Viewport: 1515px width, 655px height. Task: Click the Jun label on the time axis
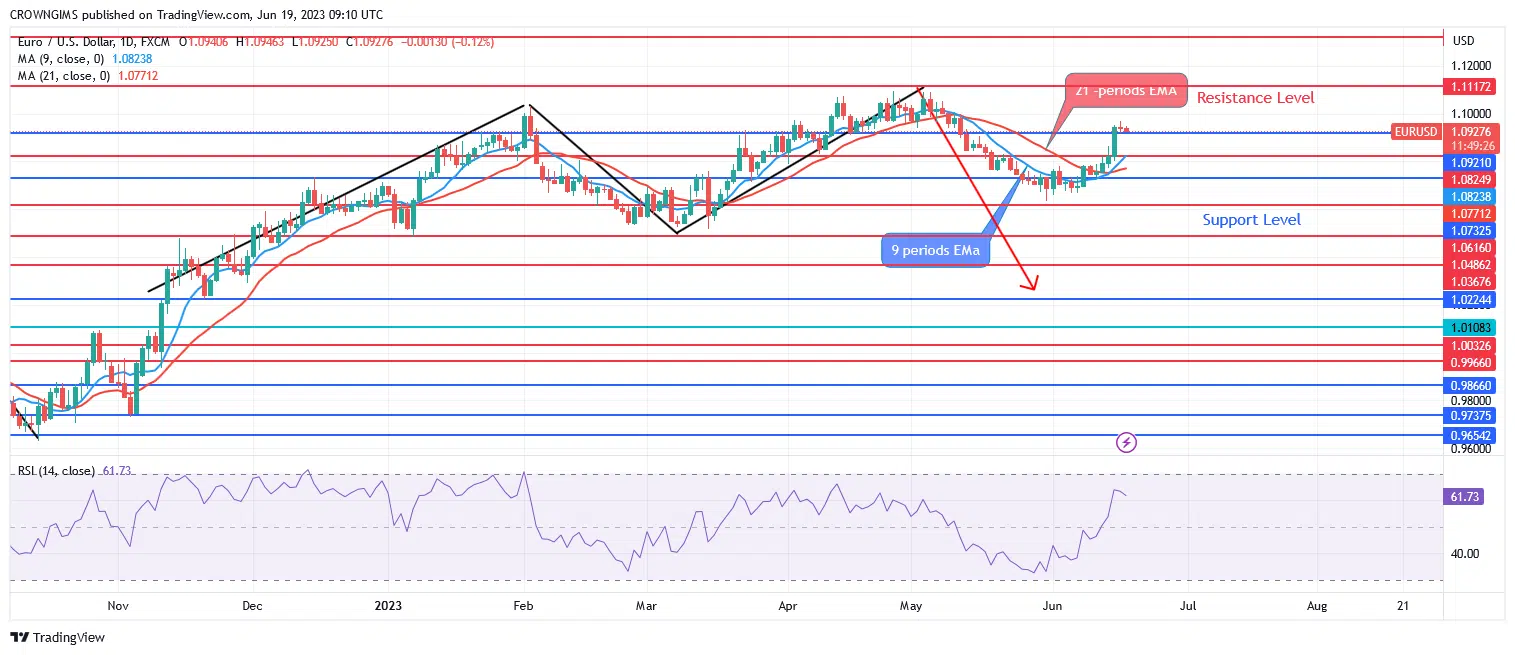[1051, 606]
